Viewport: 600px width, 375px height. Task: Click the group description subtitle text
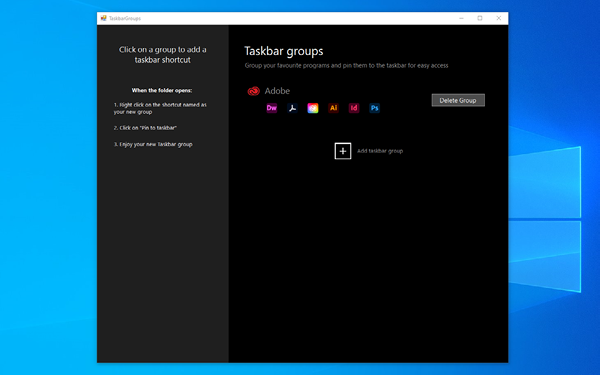pyautogui.click(x=346, y=65)
